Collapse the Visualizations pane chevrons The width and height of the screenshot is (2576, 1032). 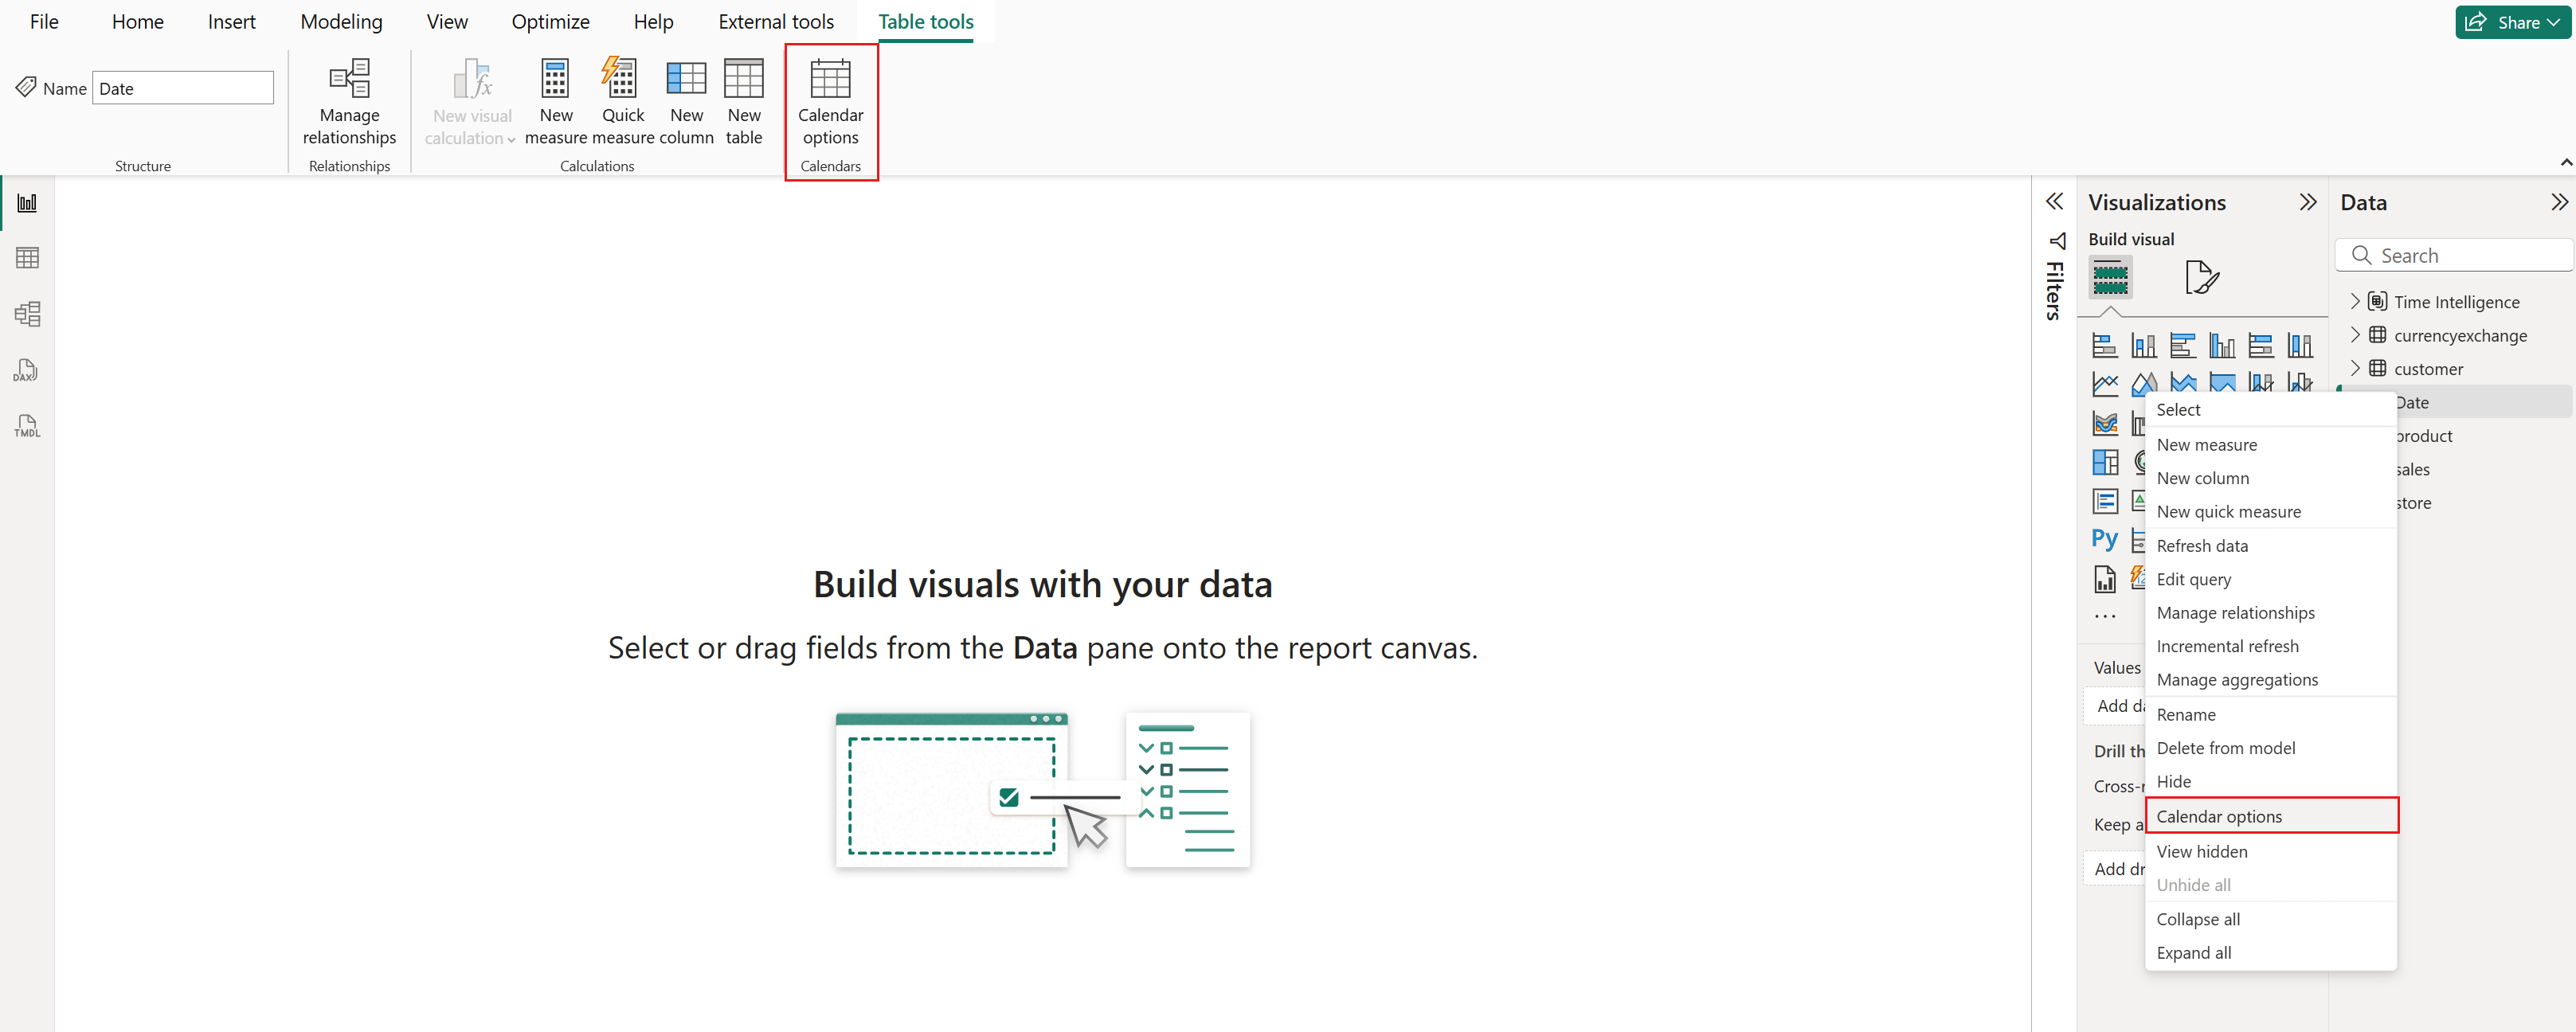(x=2307, y=202)
